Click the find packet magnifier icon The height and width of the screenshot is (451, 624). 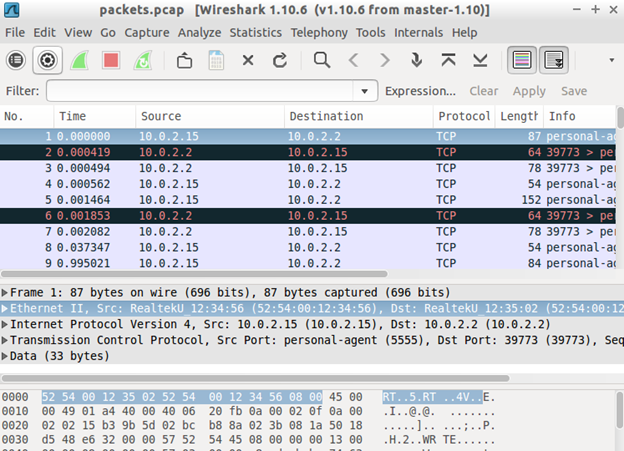point(322,60)
